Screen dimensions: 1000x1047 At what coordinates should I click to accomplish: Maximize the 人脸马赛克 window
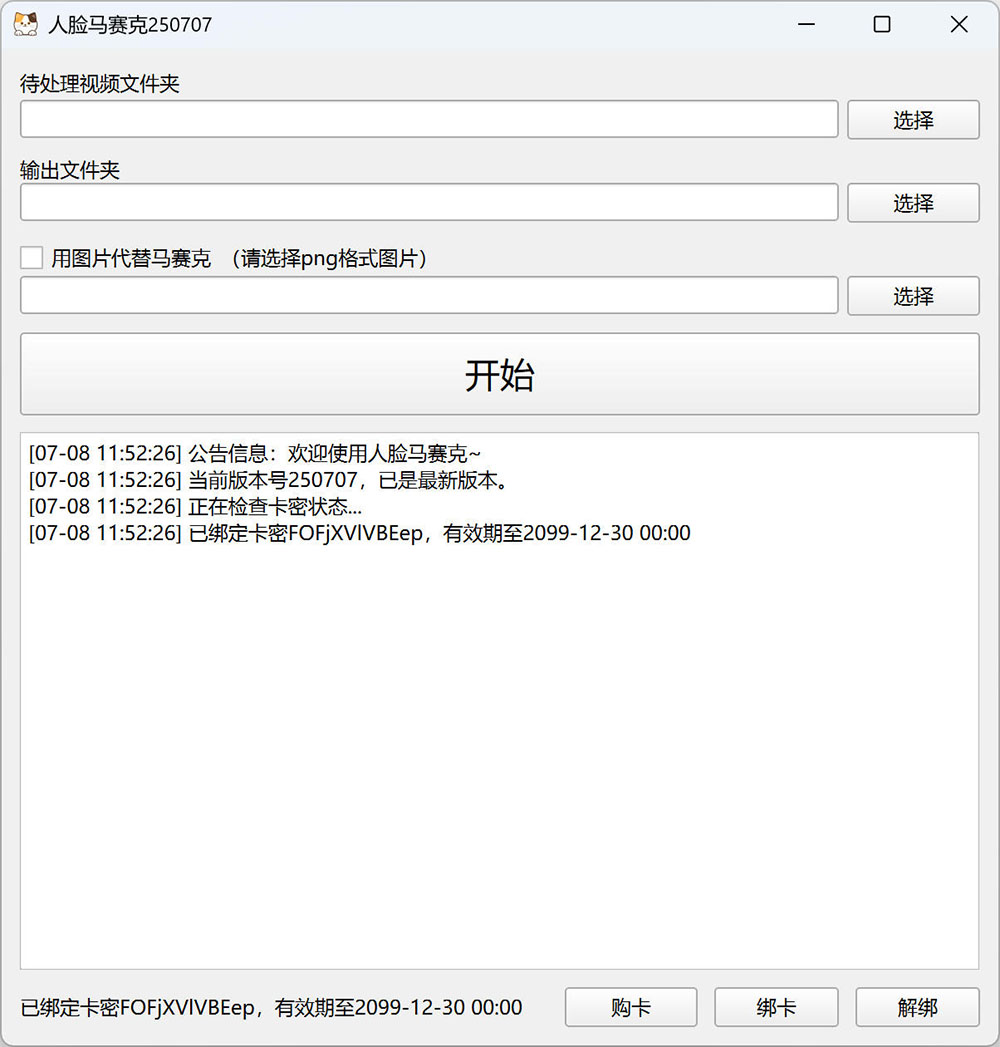pyautogui.click(x=882, y=25)
